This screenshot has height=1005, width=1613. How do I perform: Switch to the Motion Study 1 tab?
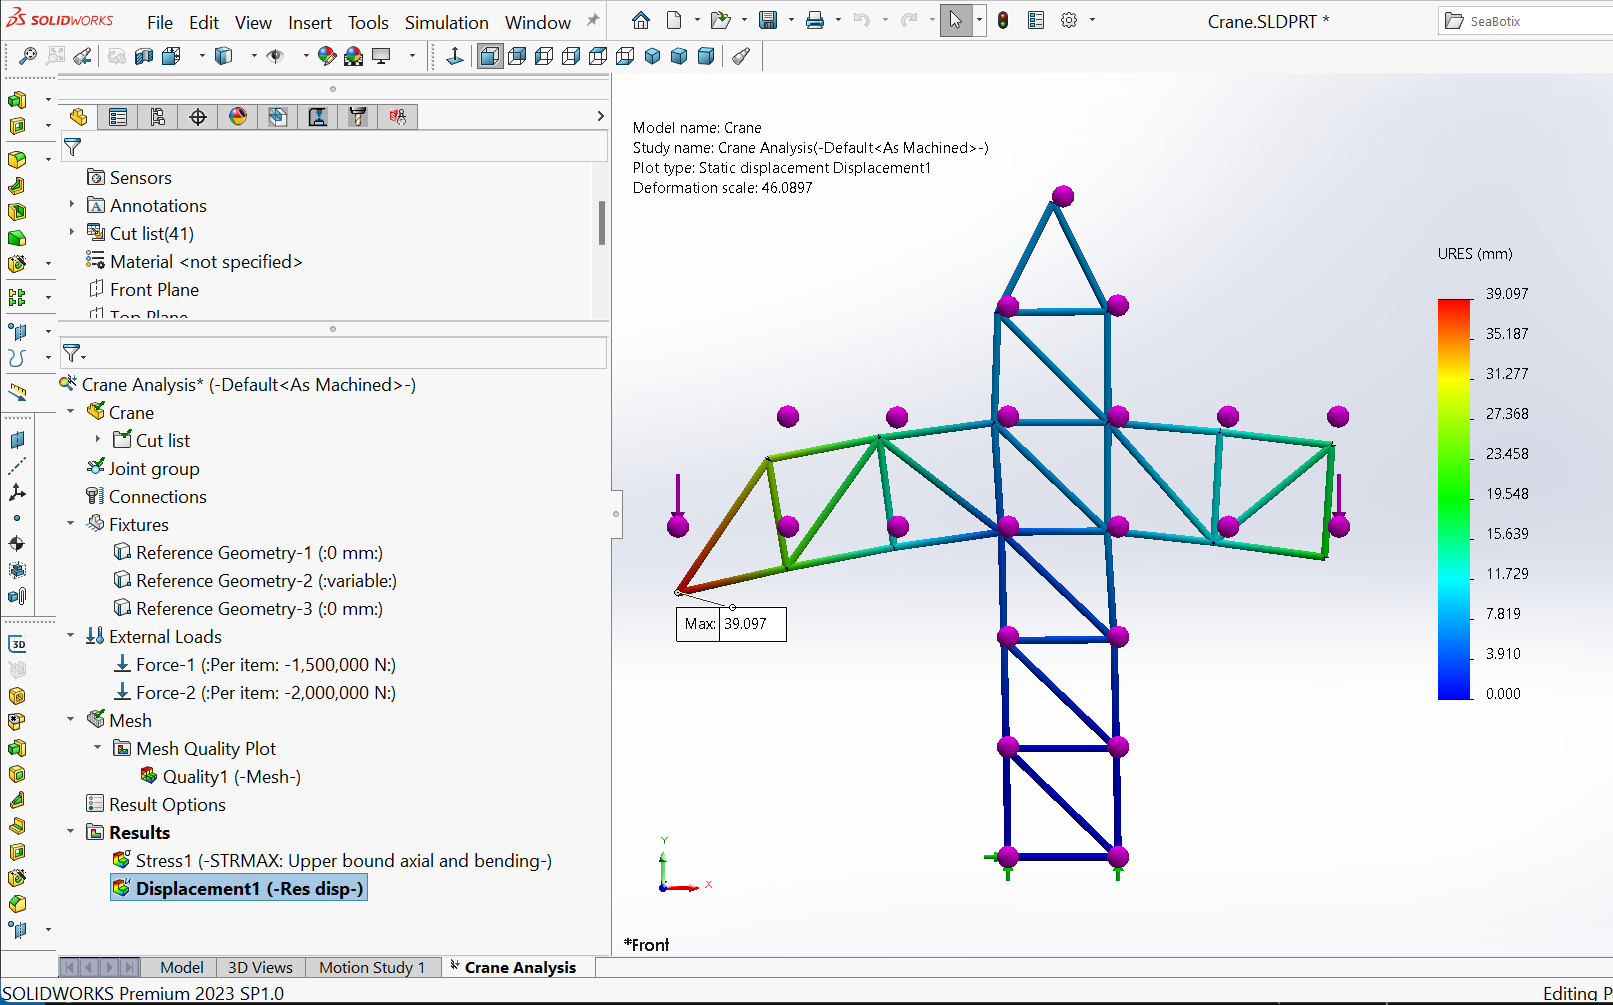point(372,967)
